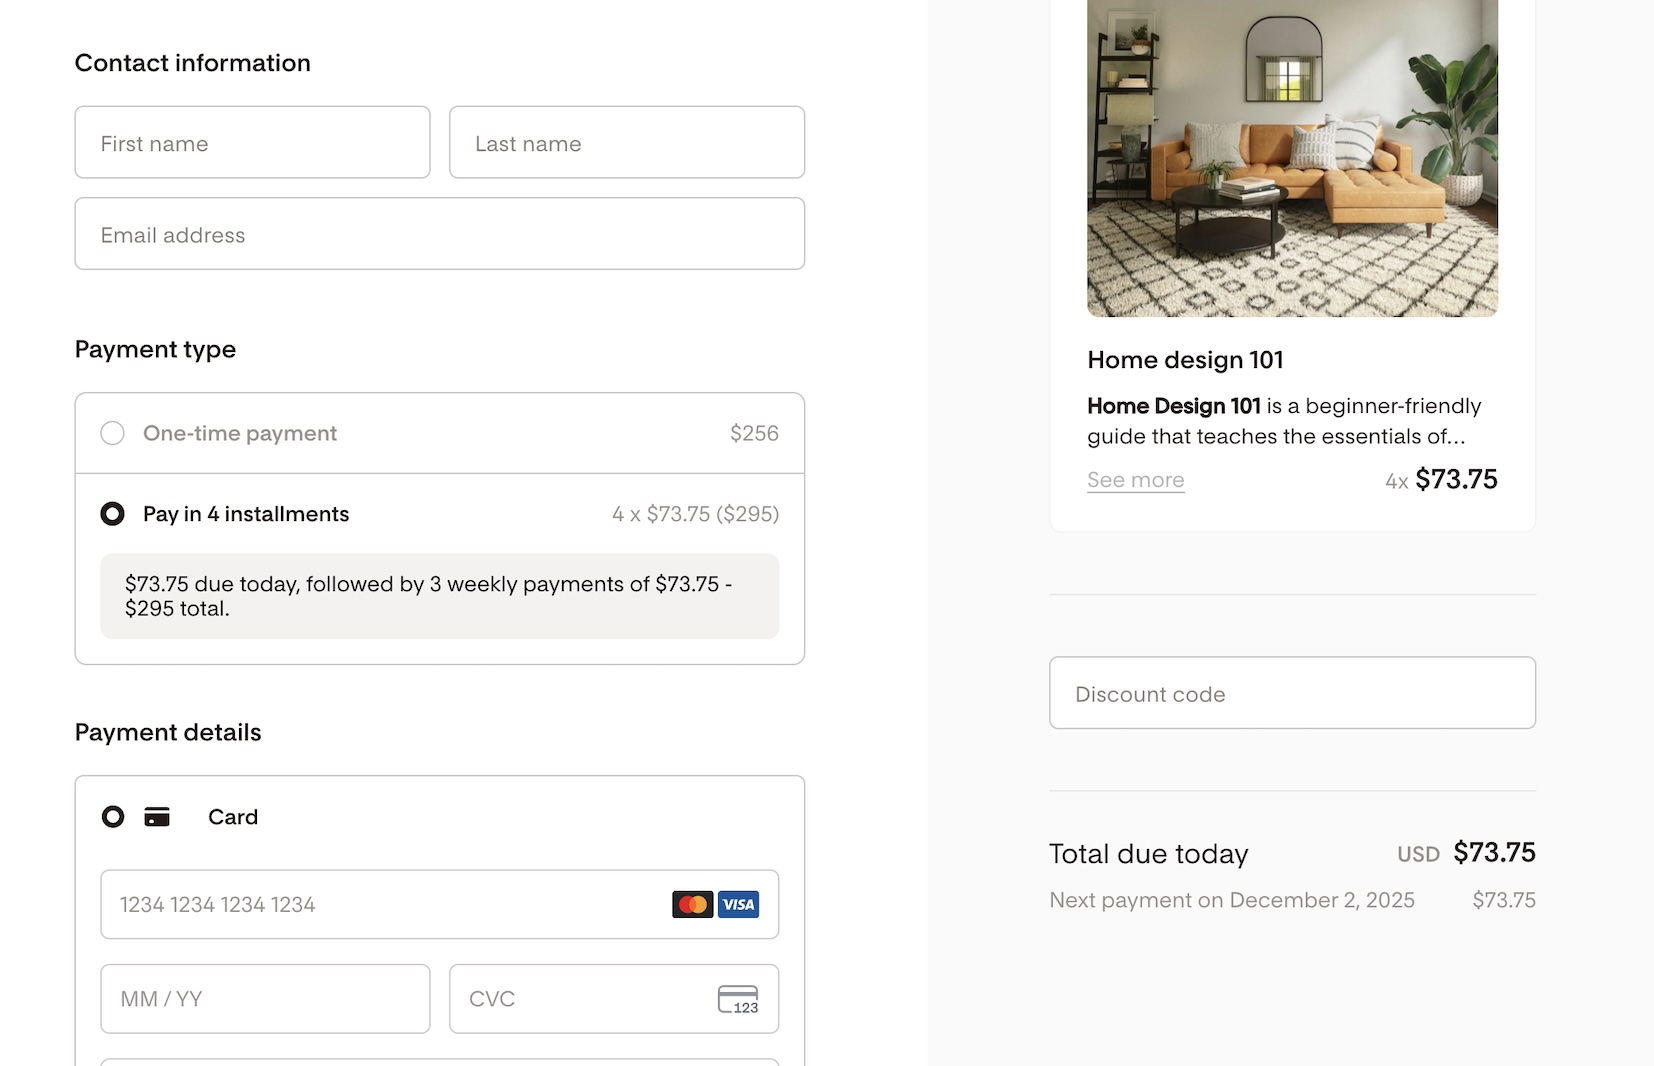Focus the Email address input

point(439,234)
